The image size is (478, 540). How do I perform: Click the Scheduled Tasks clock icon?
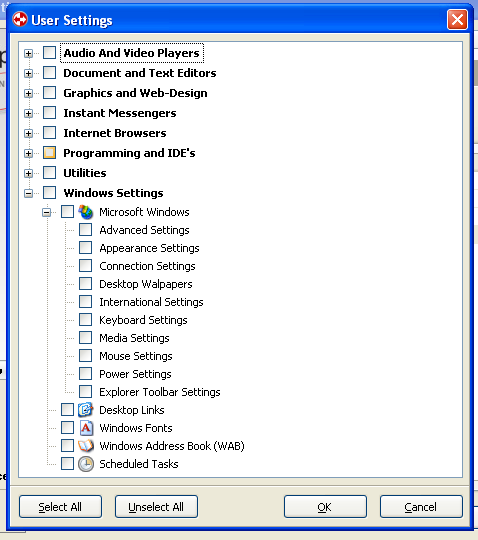tap(86, 464)
